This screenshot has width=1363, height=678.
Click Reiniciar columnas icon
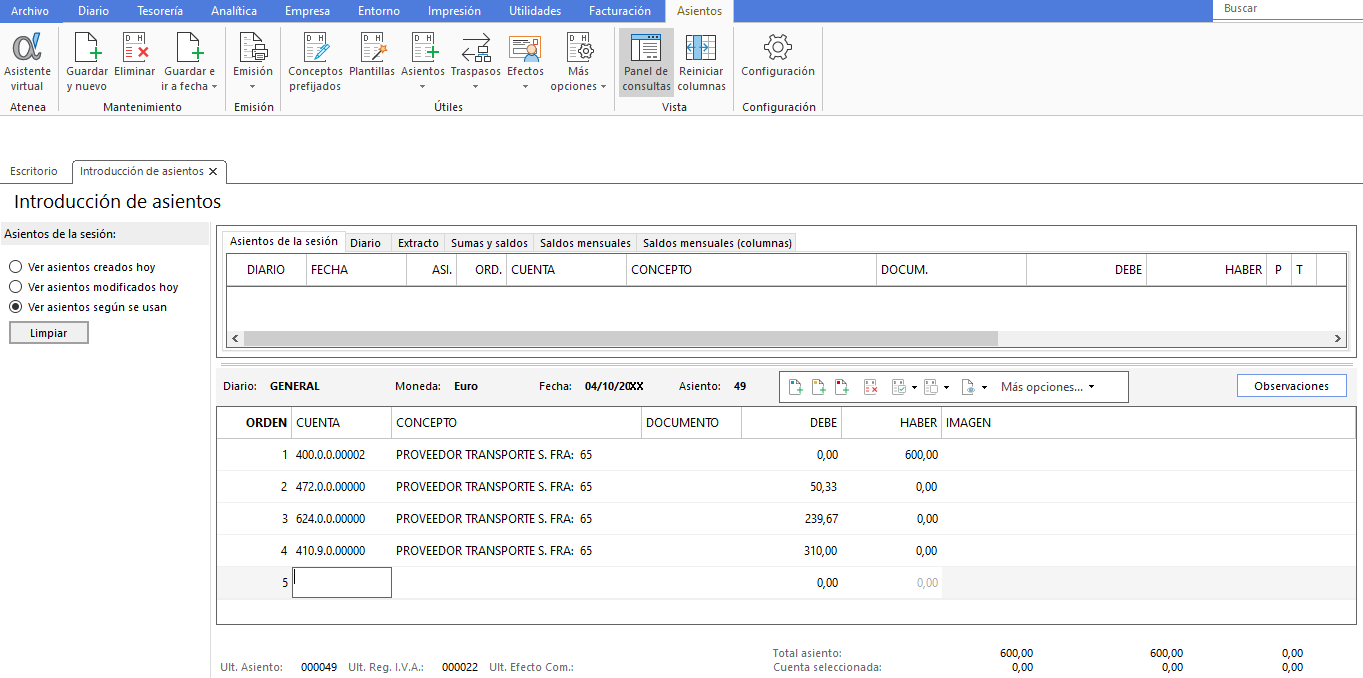tap(701, 48)
